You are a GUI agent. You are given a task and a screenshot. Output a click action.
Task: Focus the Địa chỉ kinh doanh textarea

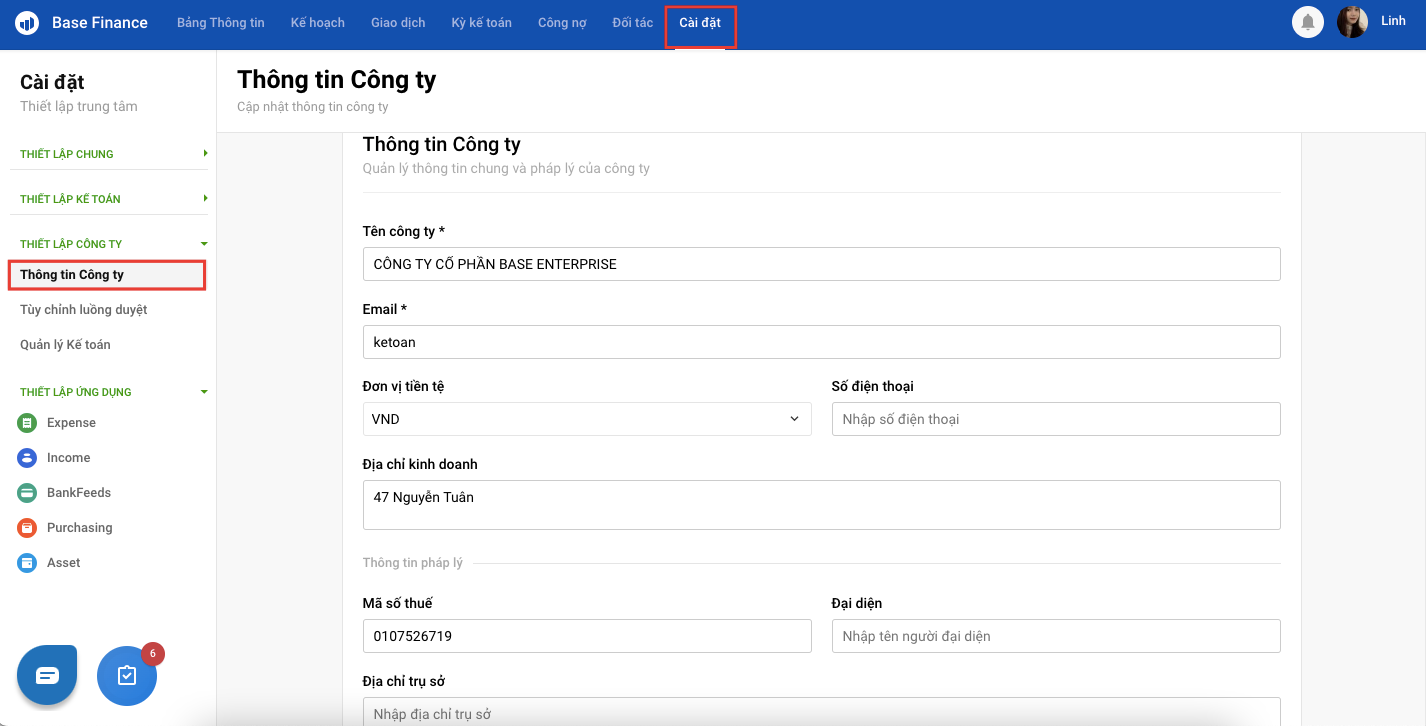pos(821,505)
